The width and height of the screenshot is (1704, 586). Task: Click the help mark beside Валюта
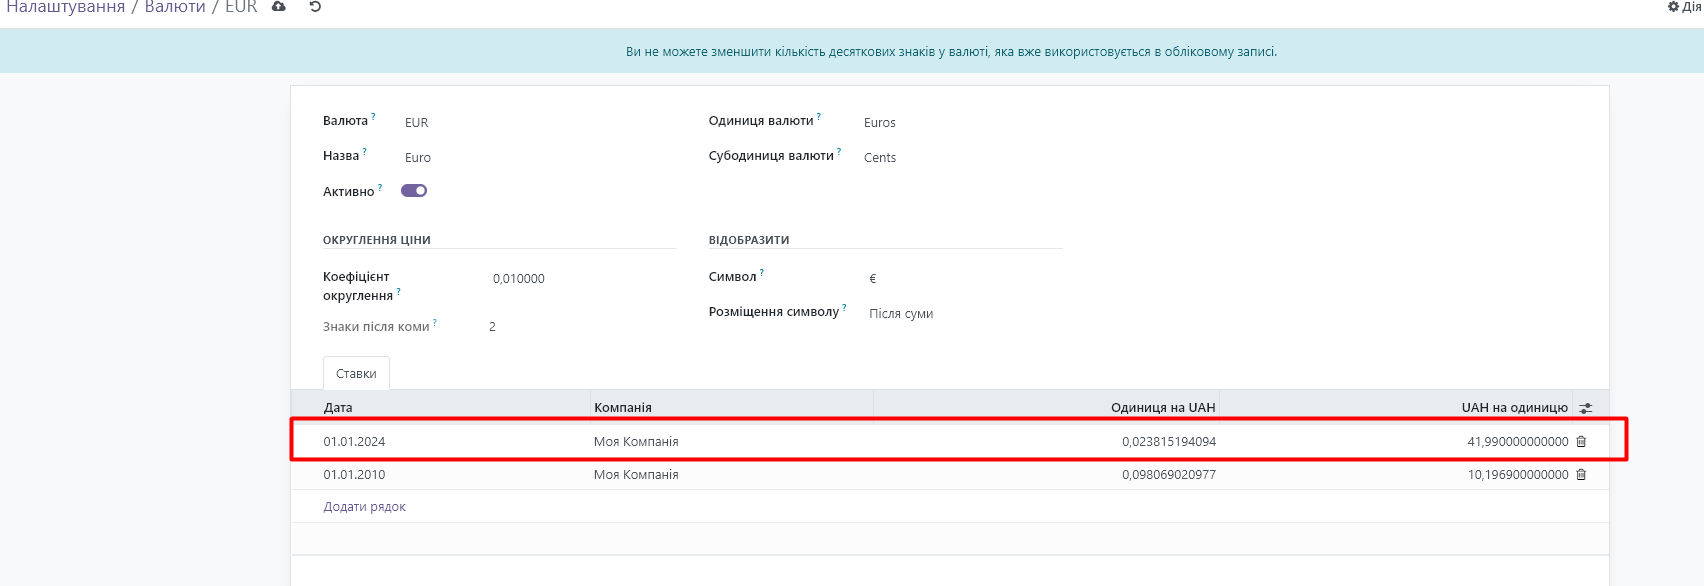[373, 117]
